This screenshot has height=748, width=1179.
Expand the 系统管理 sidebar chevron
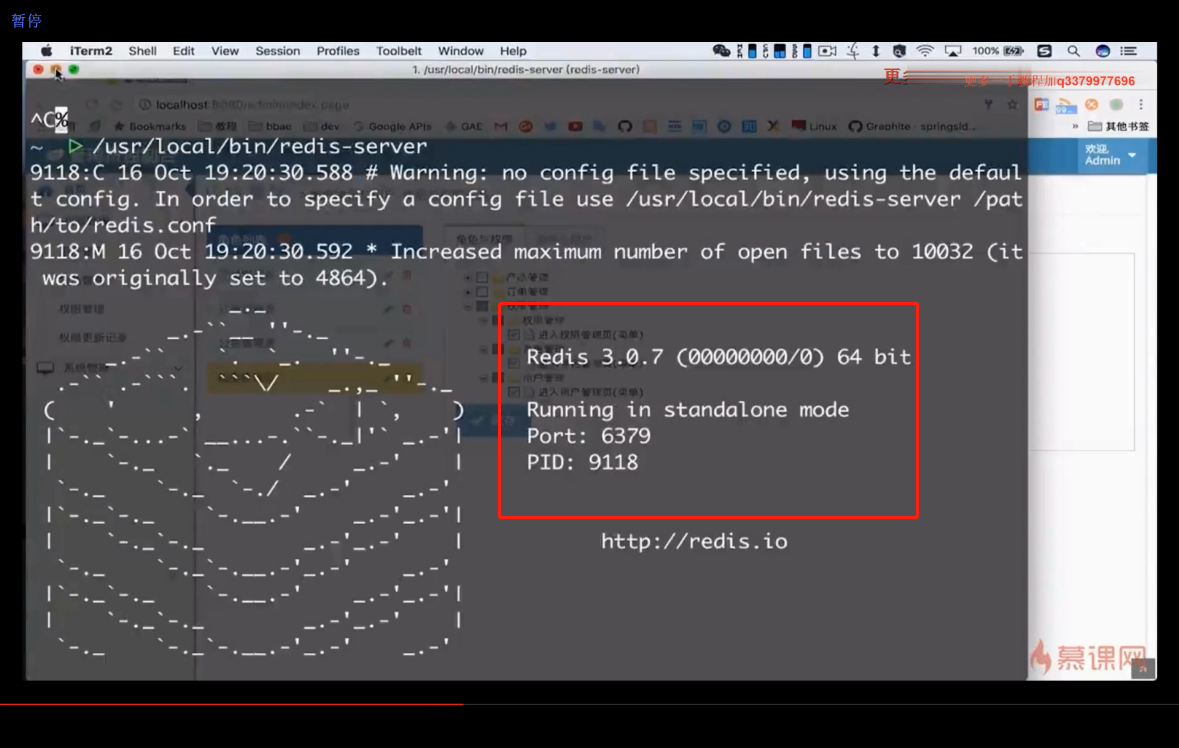click(178, 368)
